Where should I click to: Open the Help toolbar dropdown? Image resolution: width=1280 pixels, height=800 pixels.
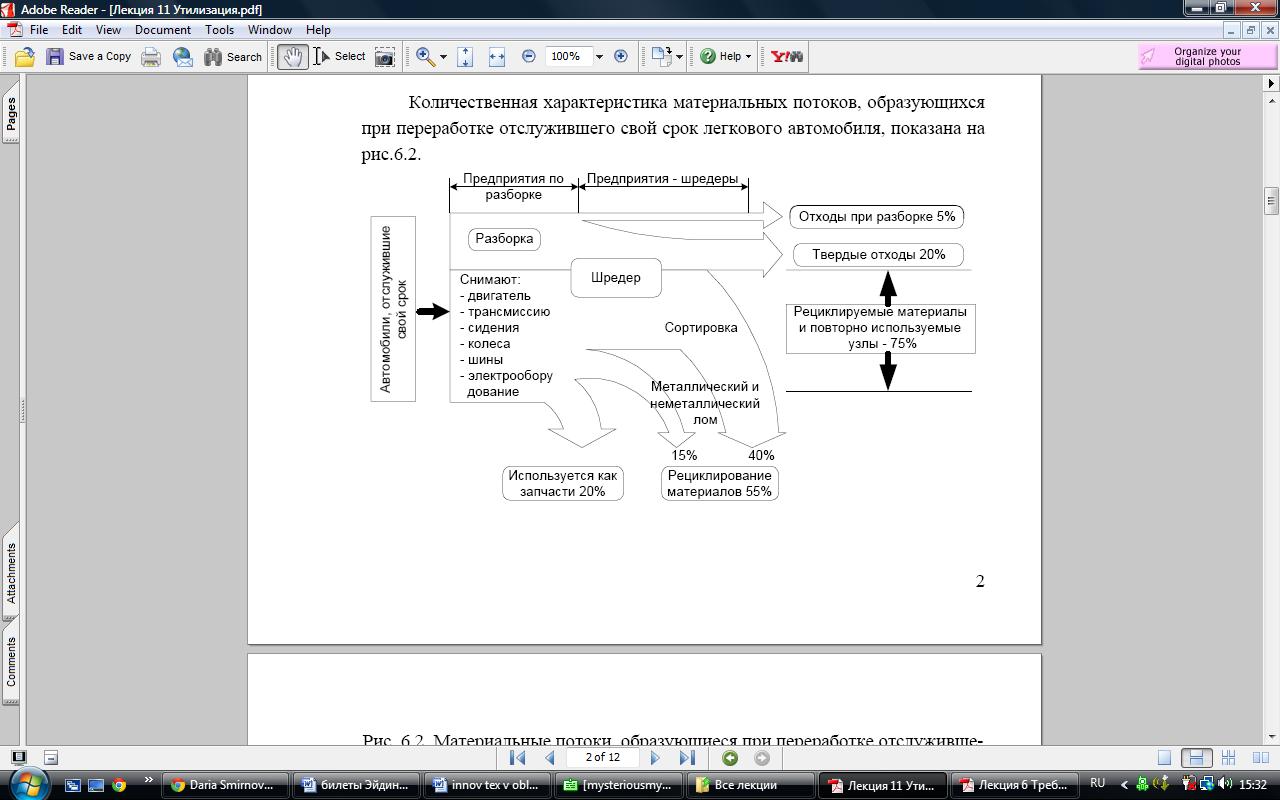click(x=726, y=57)
